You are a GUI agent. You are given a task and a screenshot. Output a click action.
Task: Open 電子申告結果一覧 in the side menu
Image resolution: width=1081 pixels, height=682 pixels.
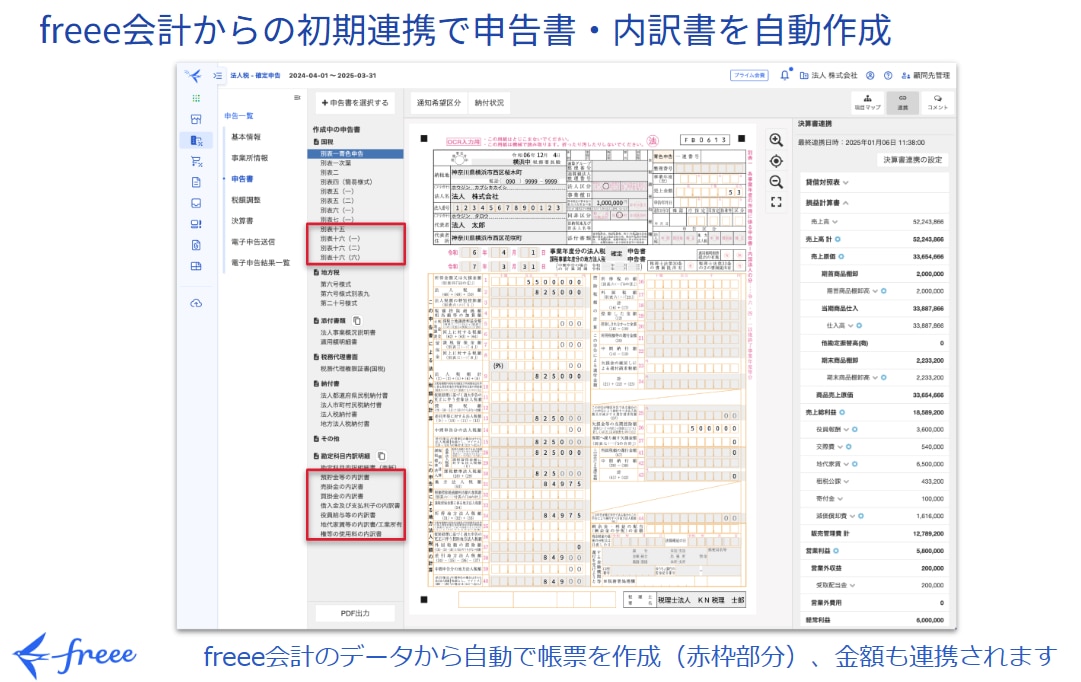coord(261,263)
